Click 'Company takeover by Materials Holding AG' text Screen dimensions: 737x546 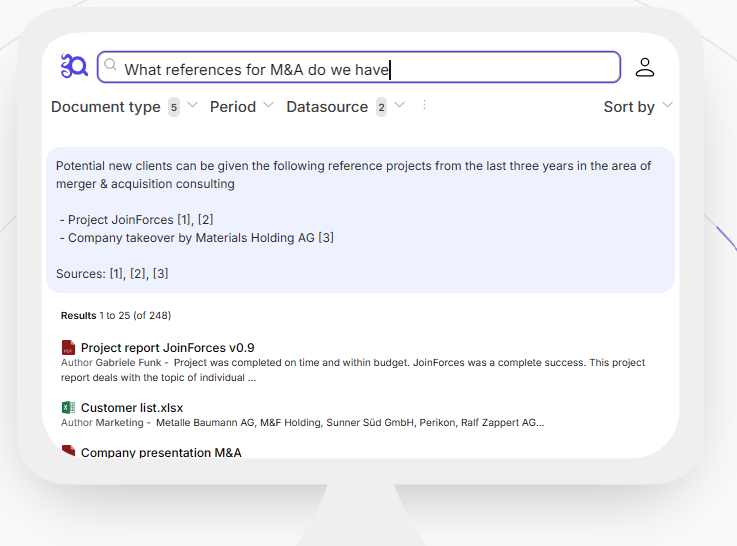tap(191, 237)
